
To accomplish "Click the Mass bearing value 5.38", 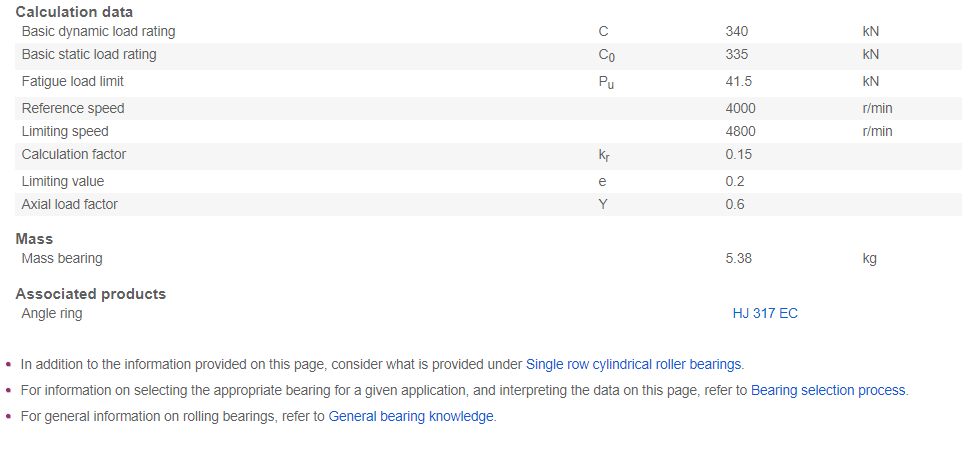I will click(x=739, y=258).
